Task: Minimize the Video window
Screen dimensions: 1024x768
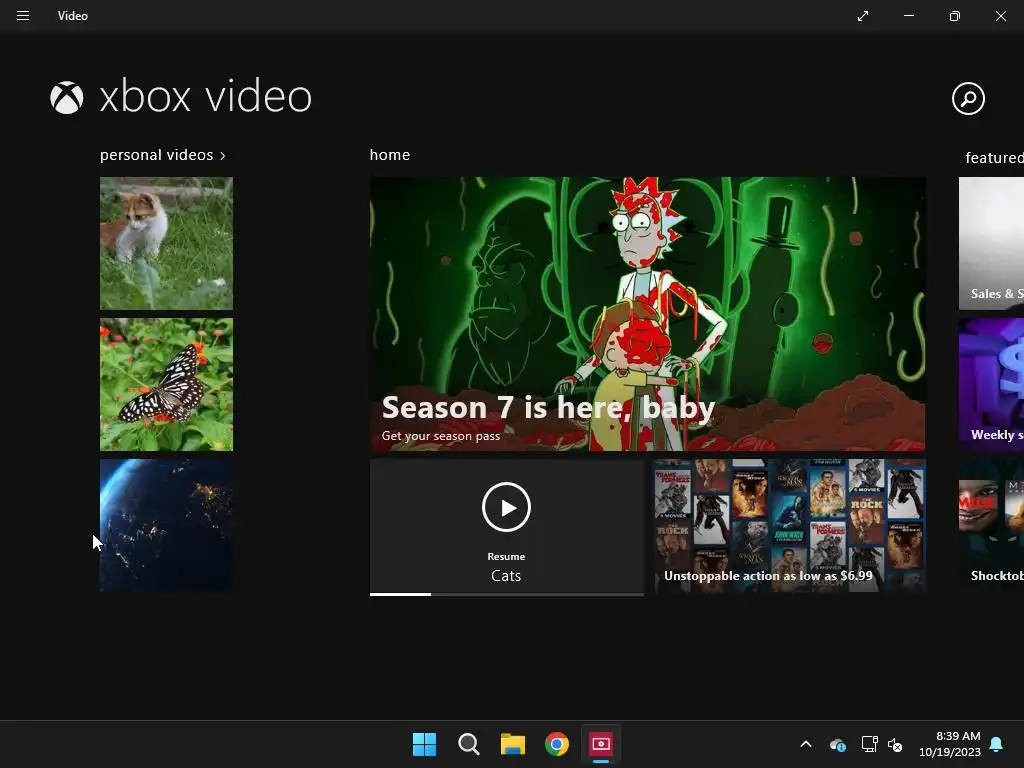Action: click(x=909, y=16)
